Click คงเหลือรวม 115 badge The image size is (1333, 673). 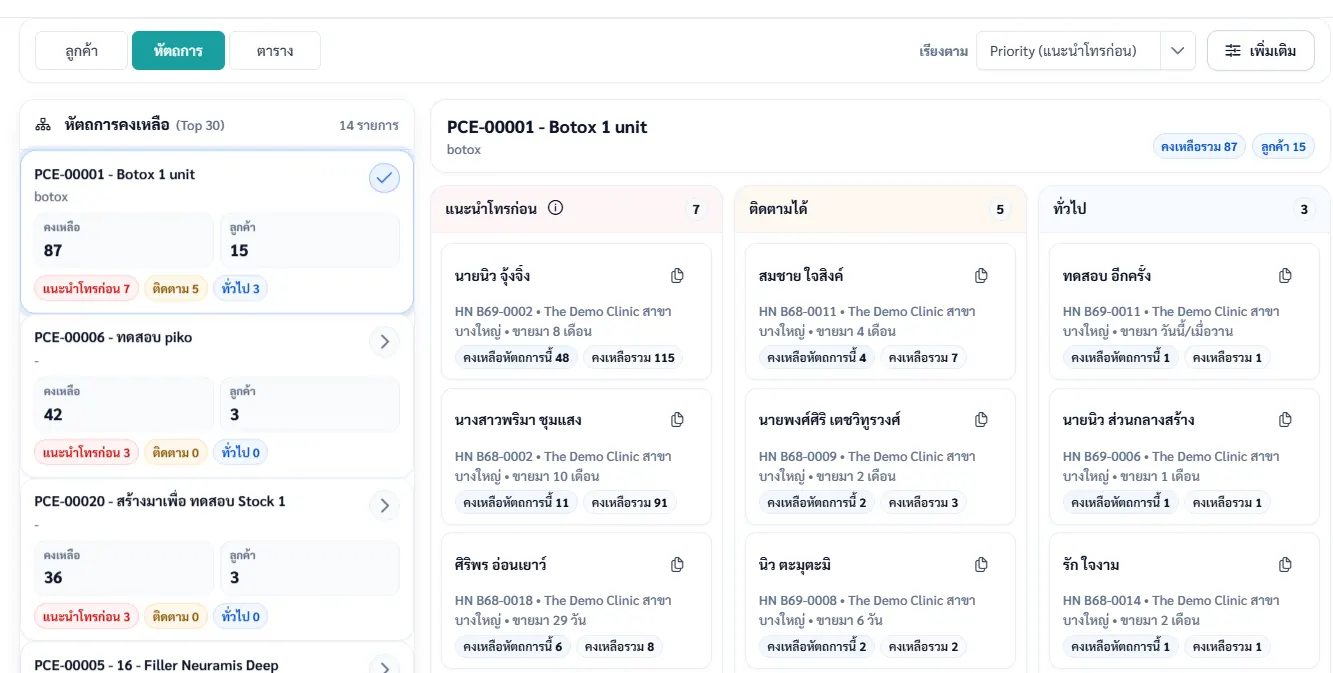tap(633, 357)
